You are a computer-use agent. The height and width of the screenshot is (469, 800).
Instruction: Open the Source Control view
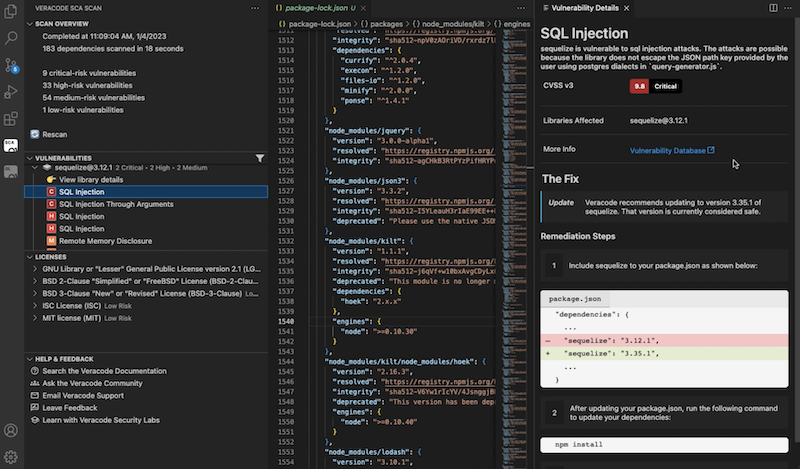pyautogui.click(x=11, y=65)
